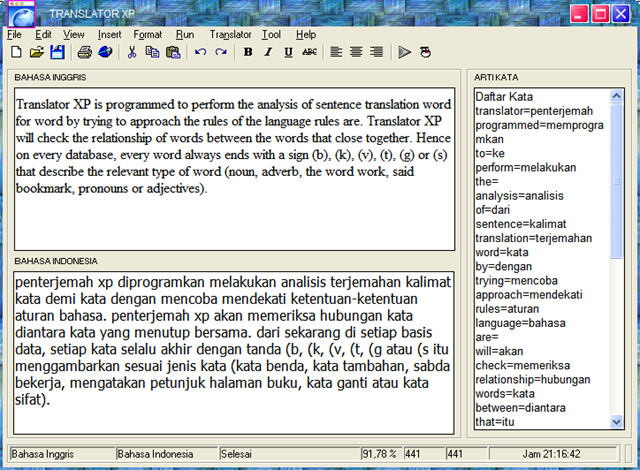Click the New document icon
The image size is (640, 470).
coord(16,52)
